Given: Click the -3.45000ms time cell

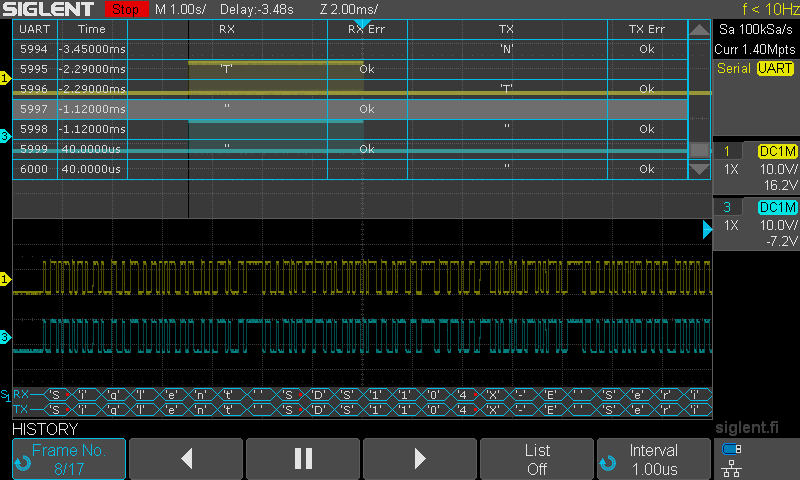Looking at the screenshot, I should (92, 49).
